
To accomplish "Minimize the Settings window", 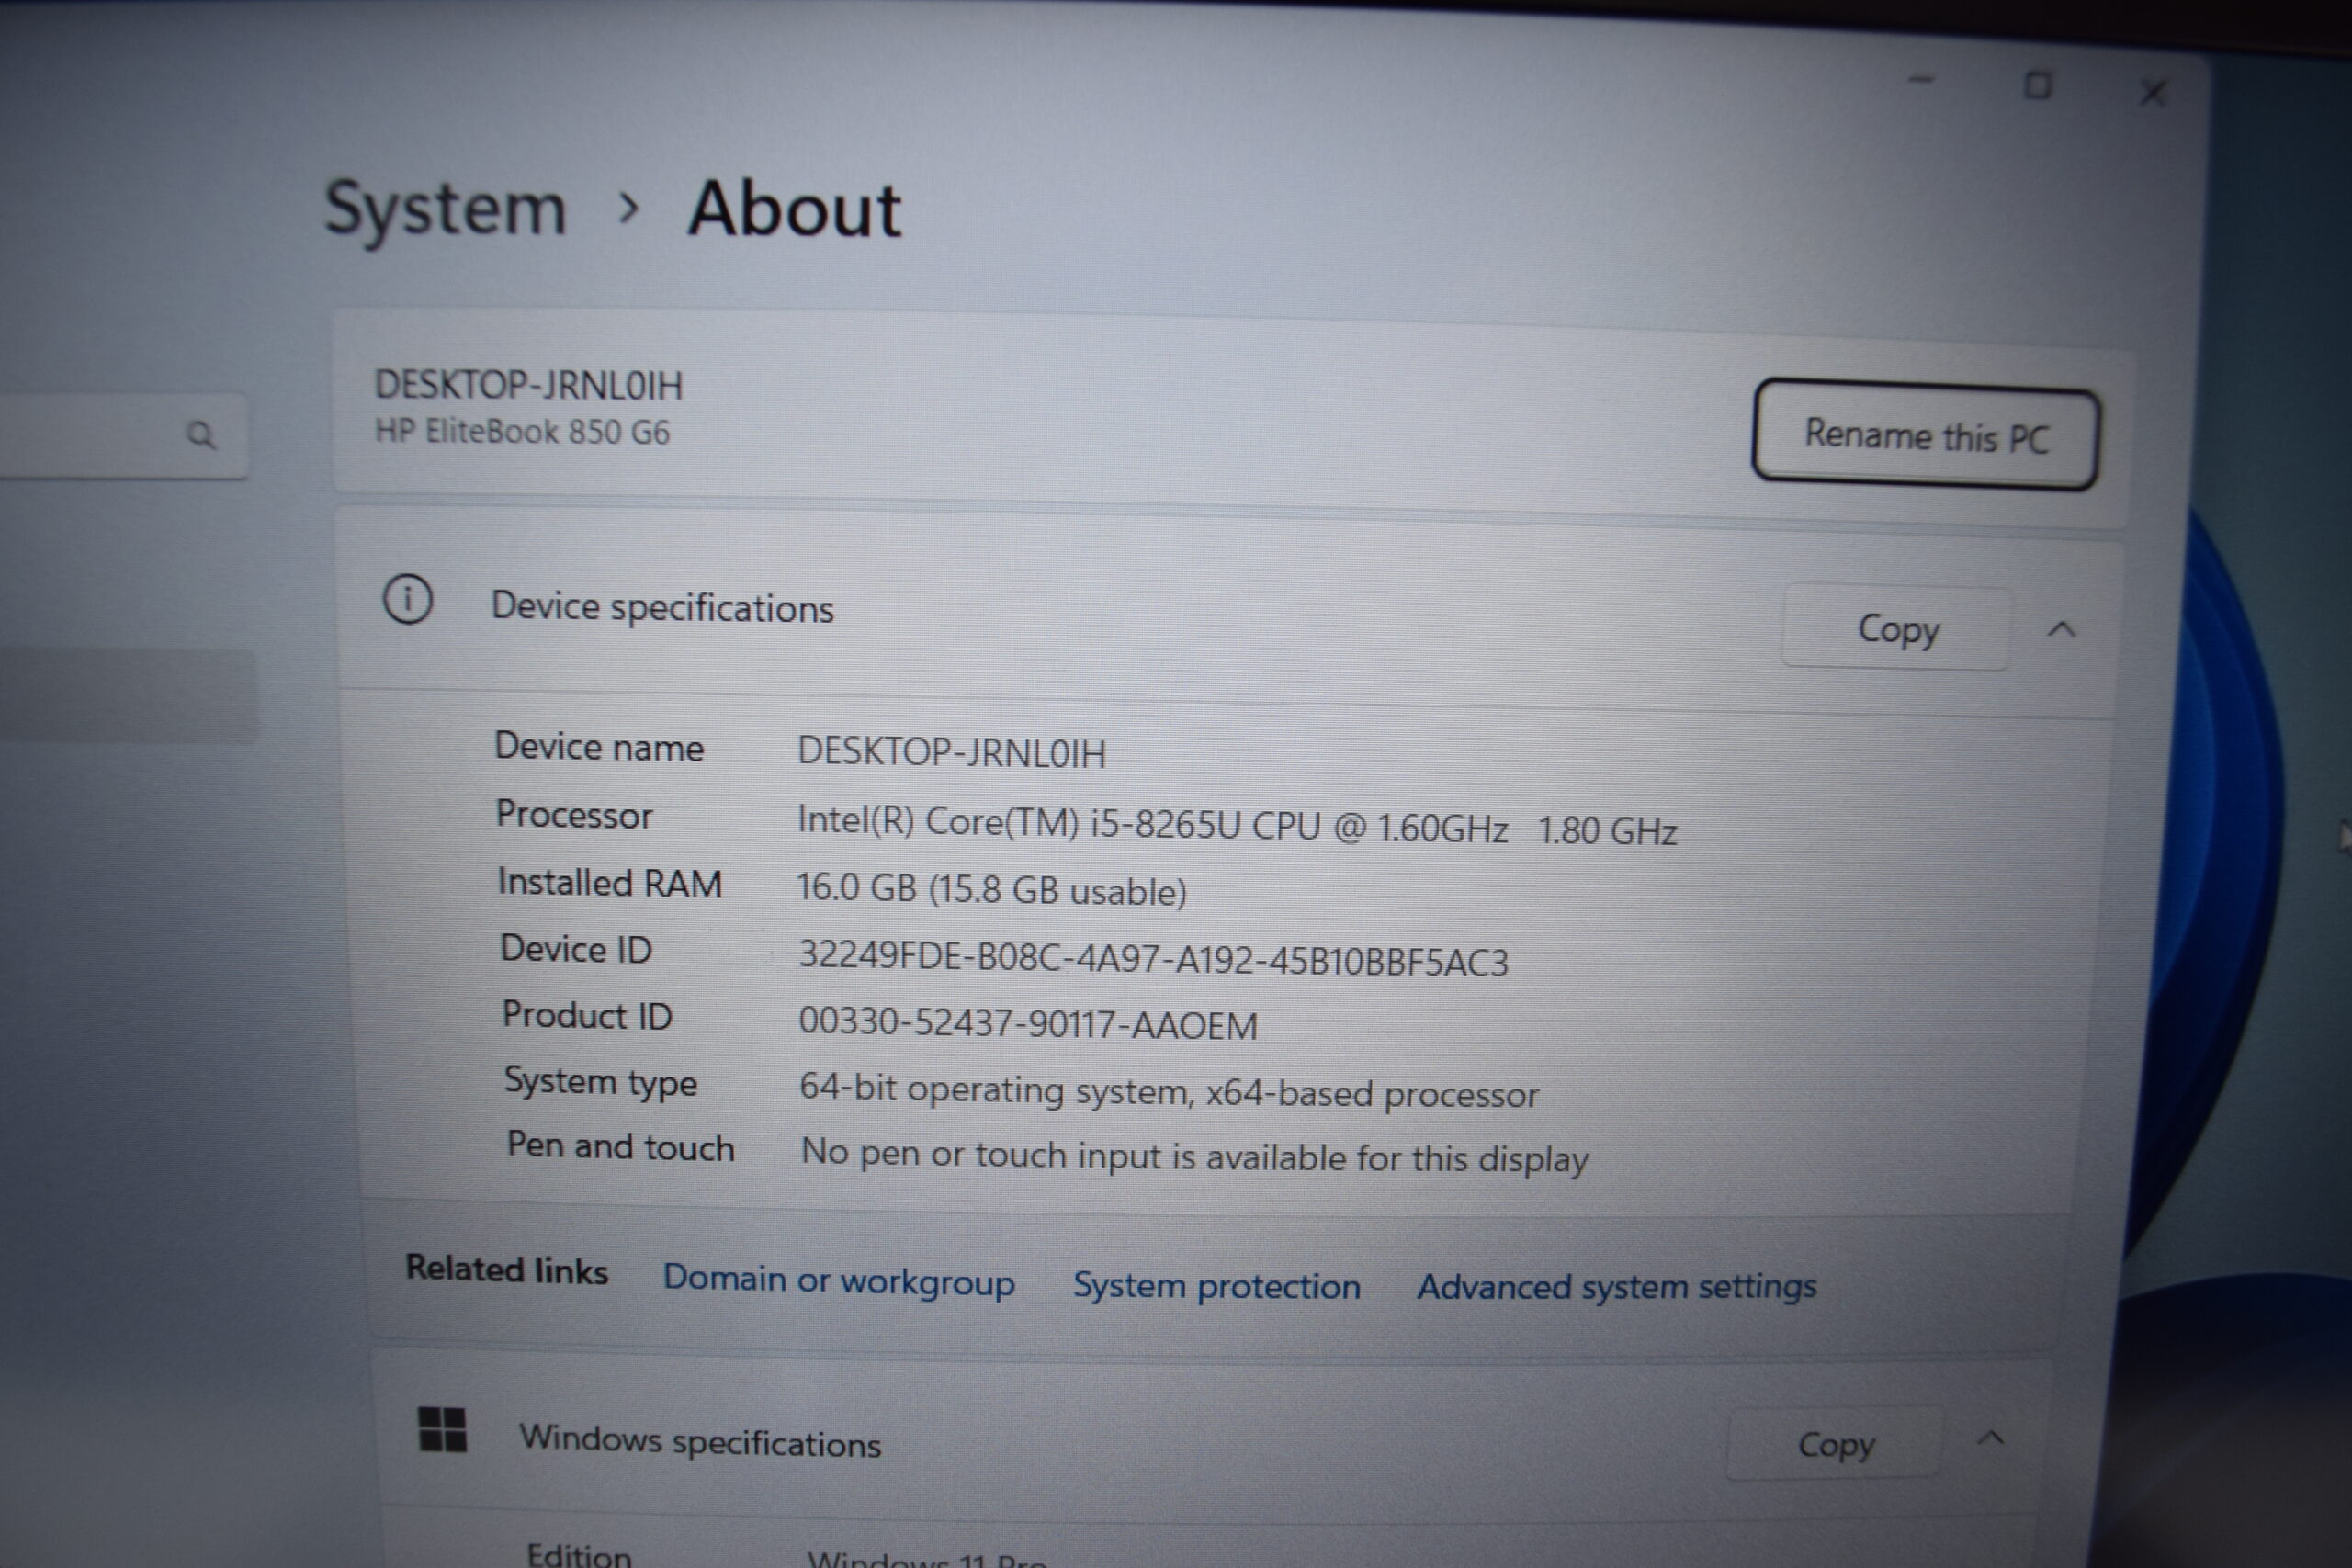I will (1922, 81).
